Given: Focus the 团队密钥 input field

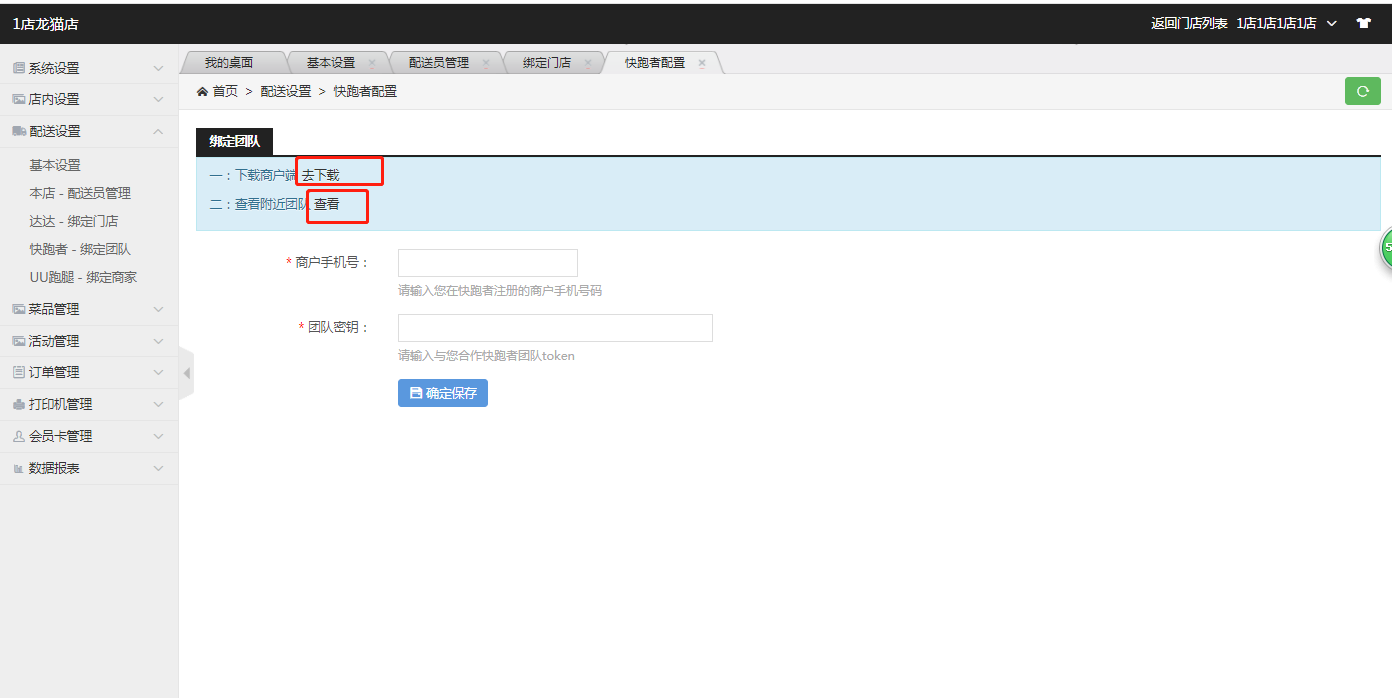Looking at the screenshot, I should (x=554, y=328).
